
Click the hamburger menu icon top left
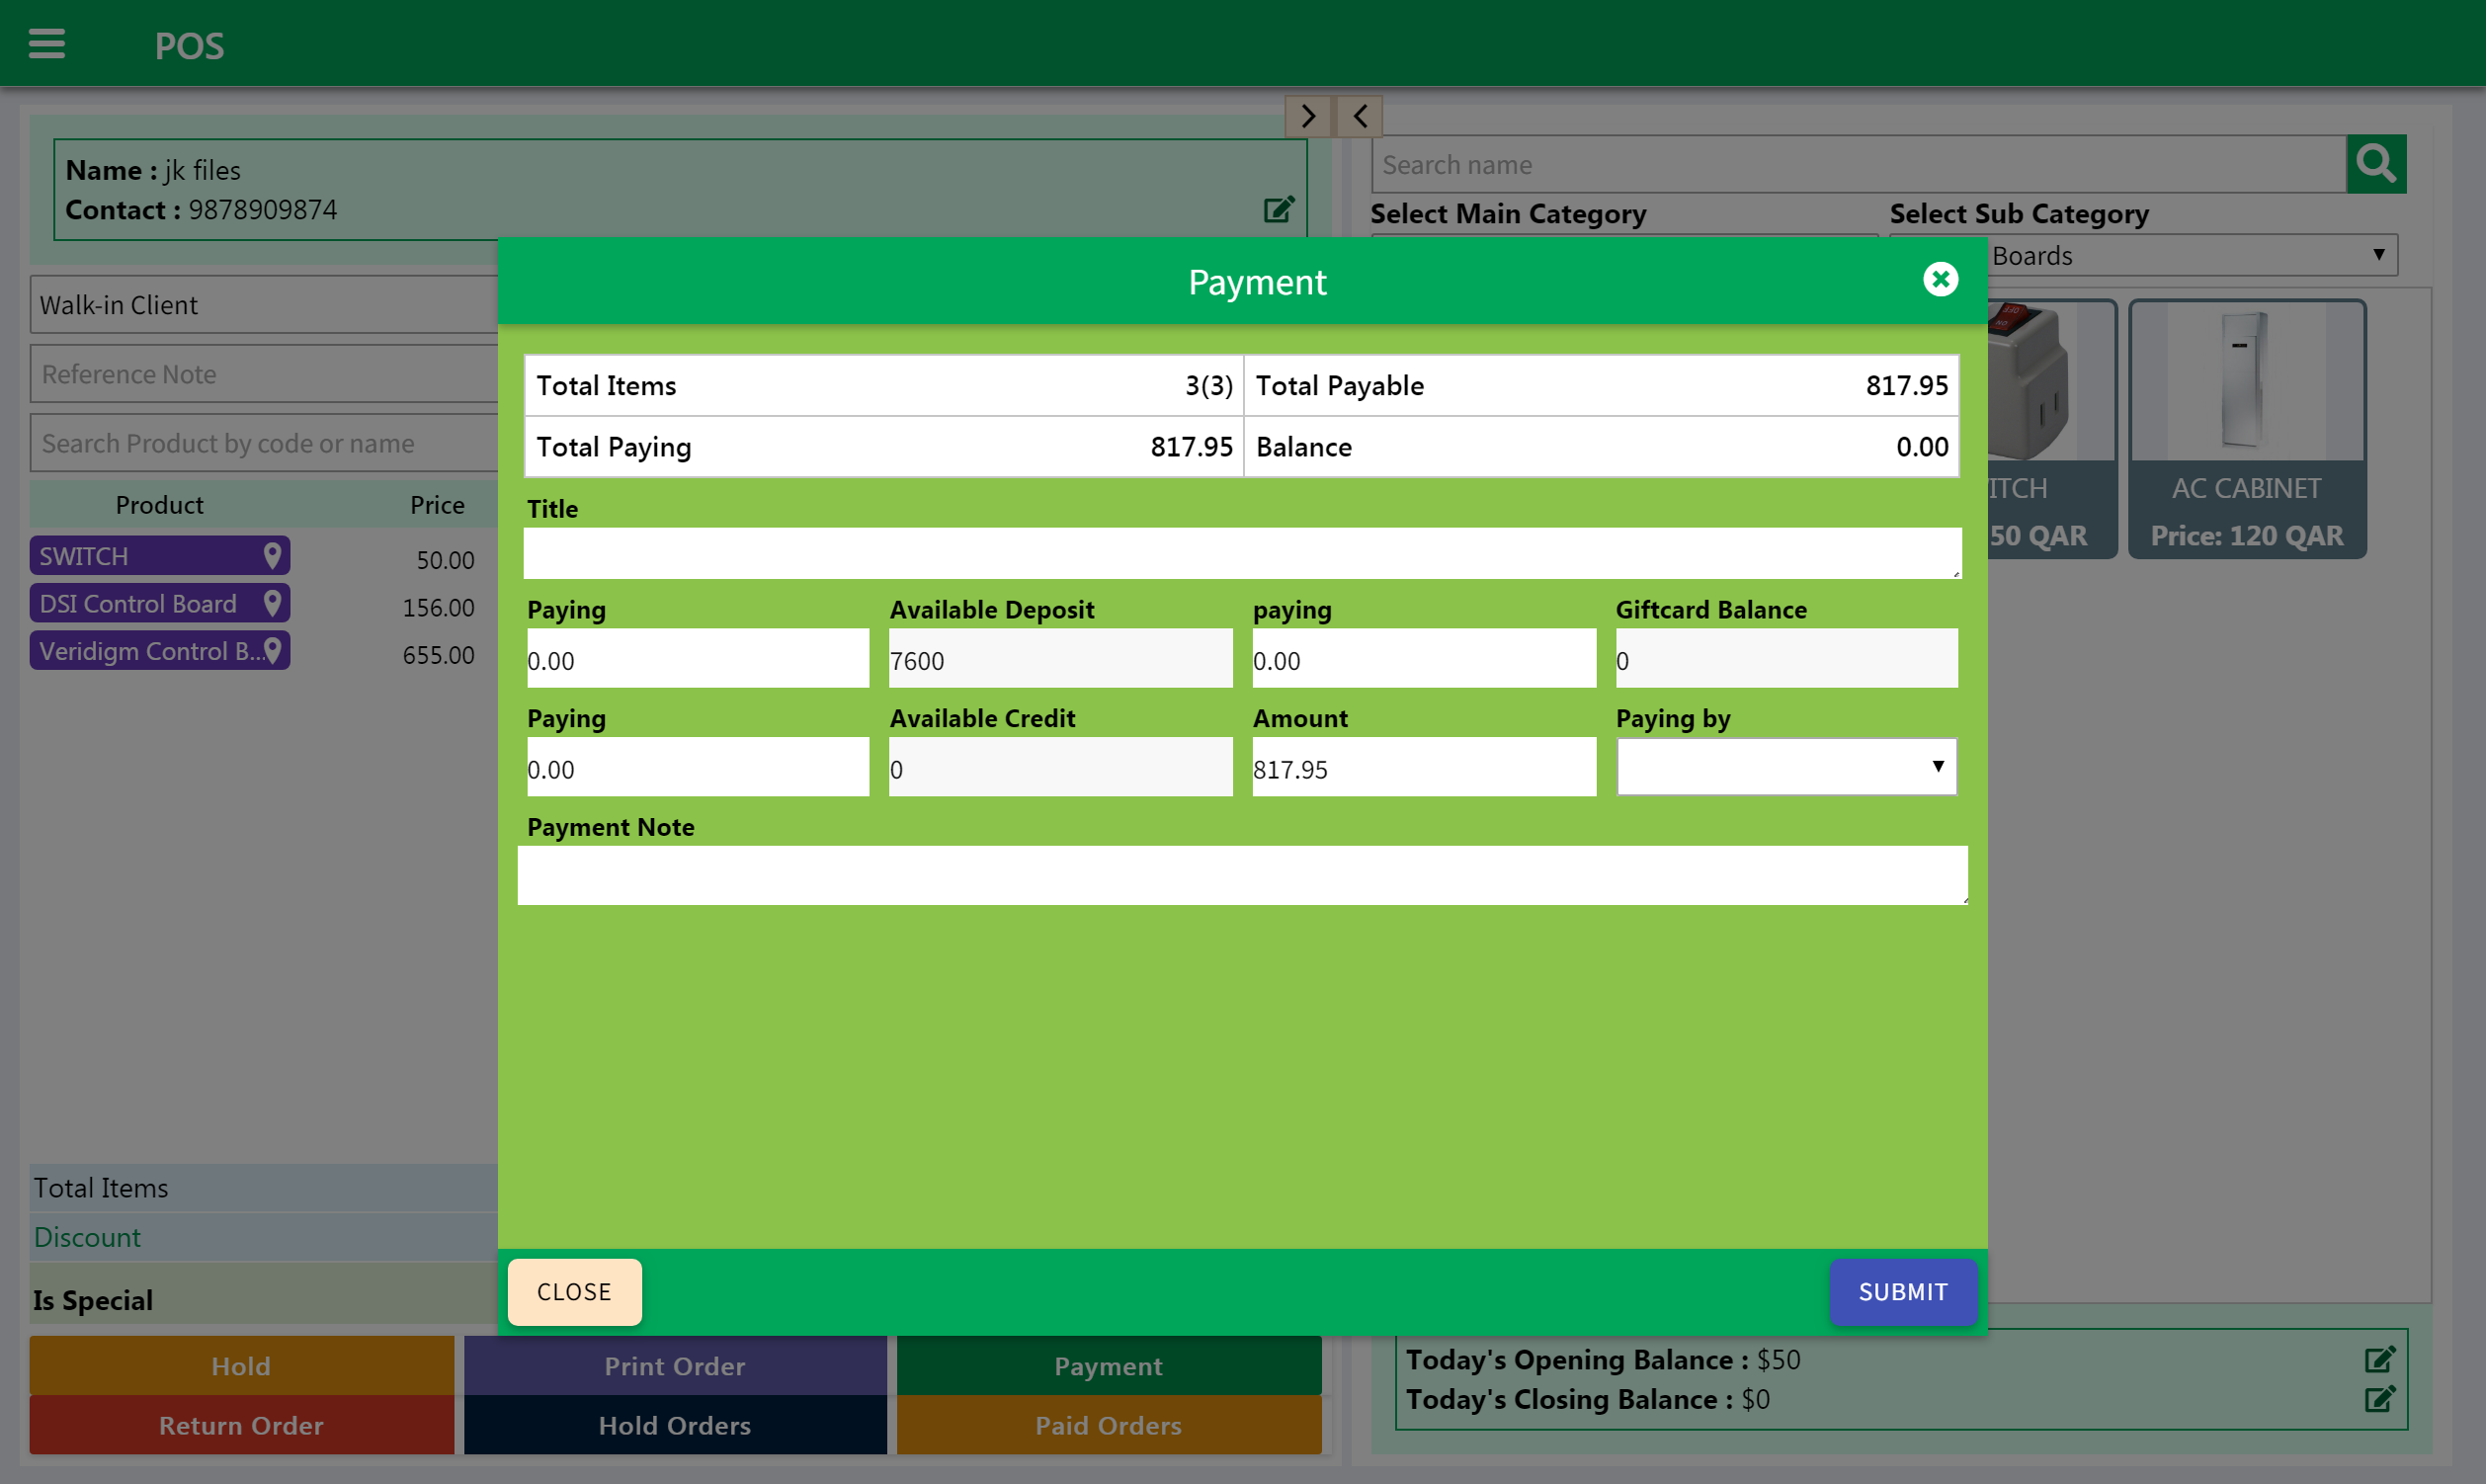pyautogui.click(x=47, y=44)
